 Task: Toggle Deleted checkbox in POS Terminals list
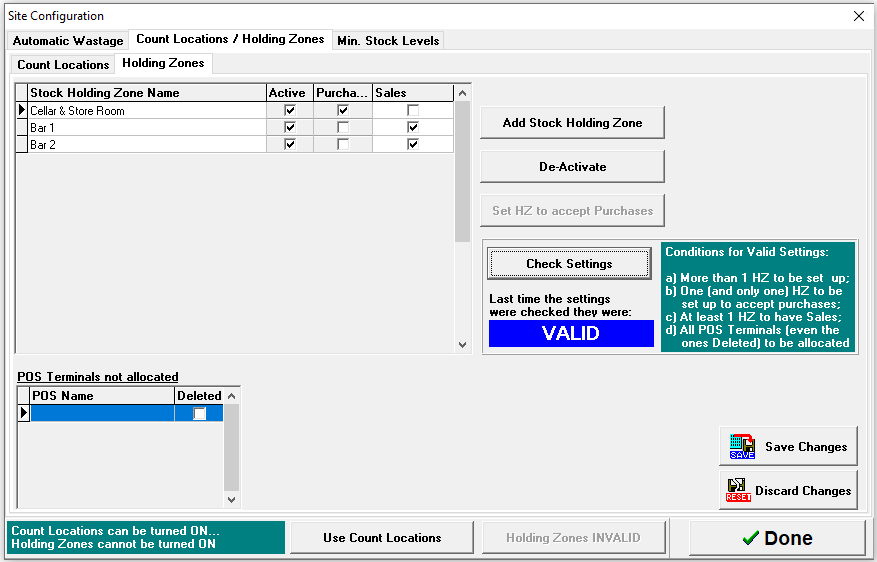click(x=200, y=413)
